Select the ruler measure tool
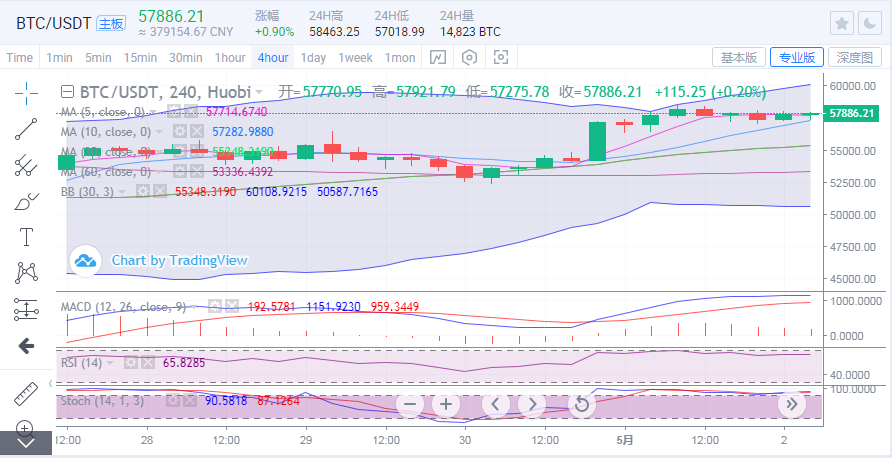 tap(25, 394)
